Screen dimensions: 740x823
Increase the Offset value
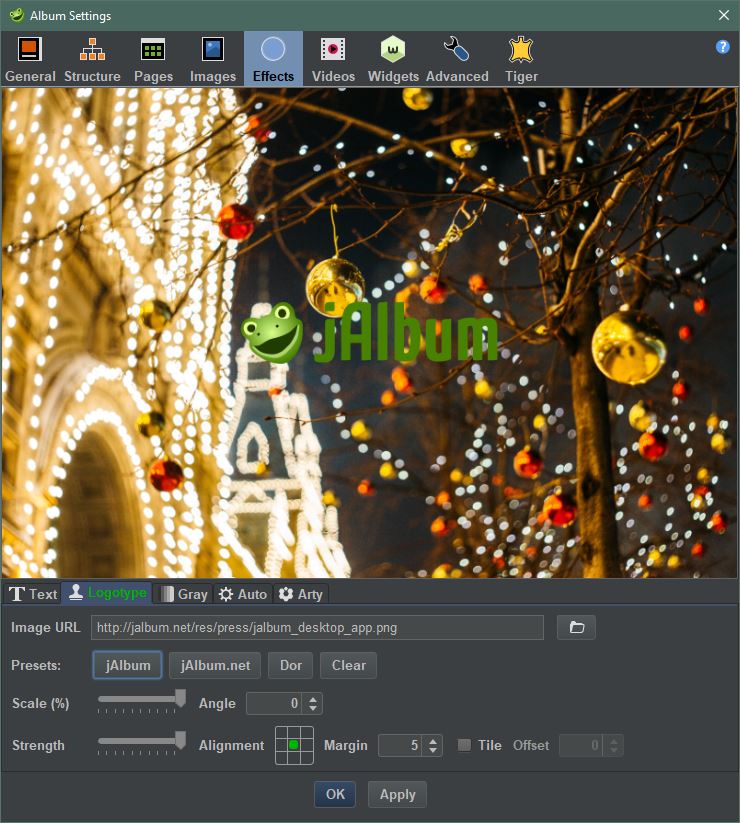(614, 741)
